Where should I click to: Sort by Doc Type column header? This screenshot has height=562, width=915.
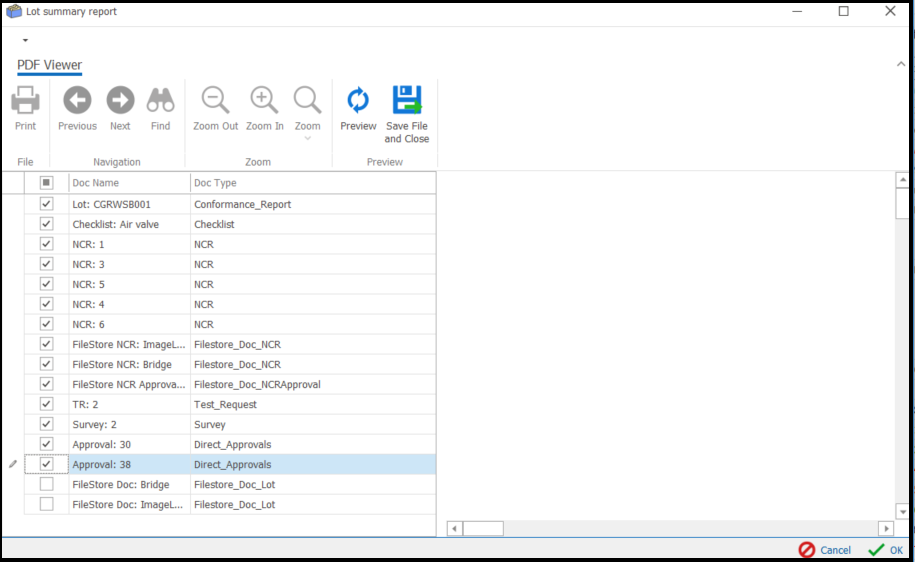[x=312, y=183]
